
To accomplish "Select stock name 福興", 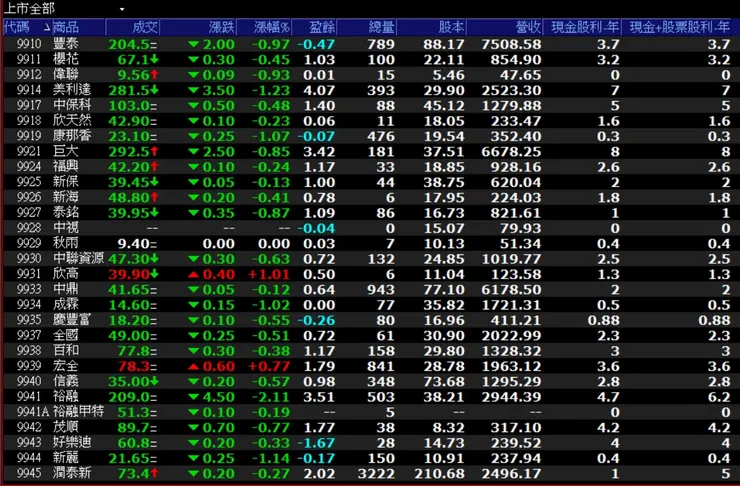I will click(x=66, y=166).
